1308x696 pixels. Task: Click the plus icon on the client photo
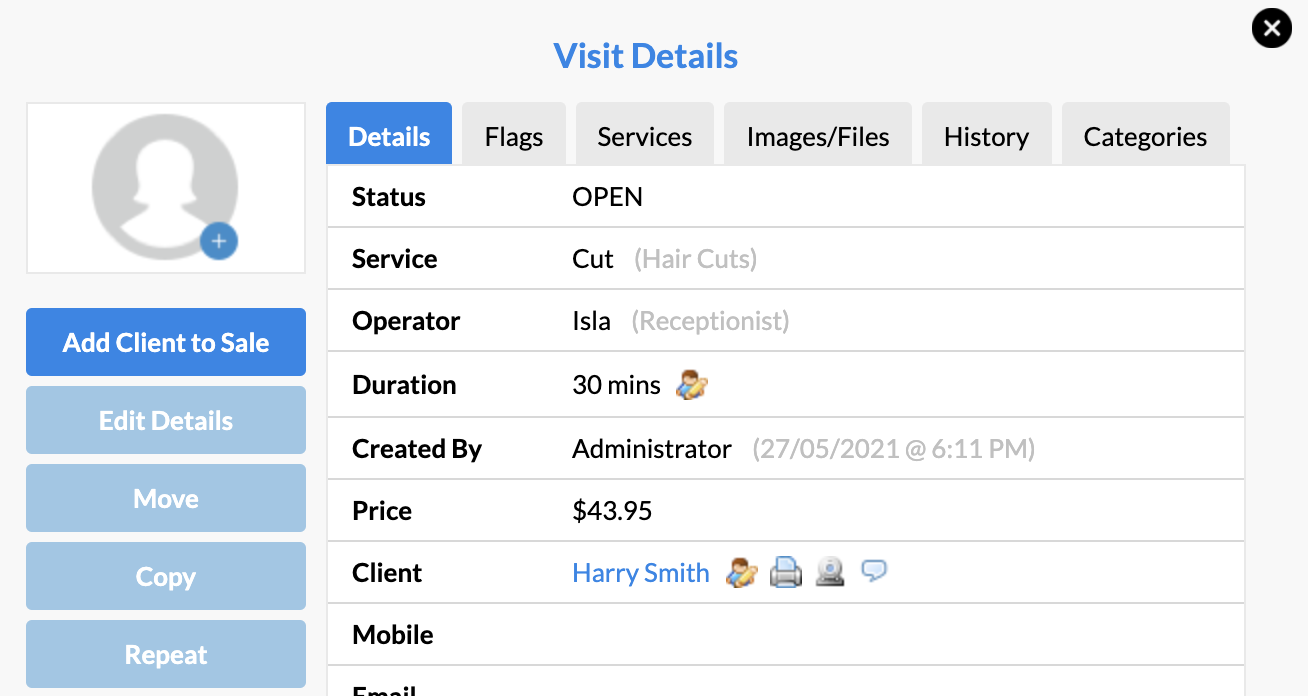(219, 241)
